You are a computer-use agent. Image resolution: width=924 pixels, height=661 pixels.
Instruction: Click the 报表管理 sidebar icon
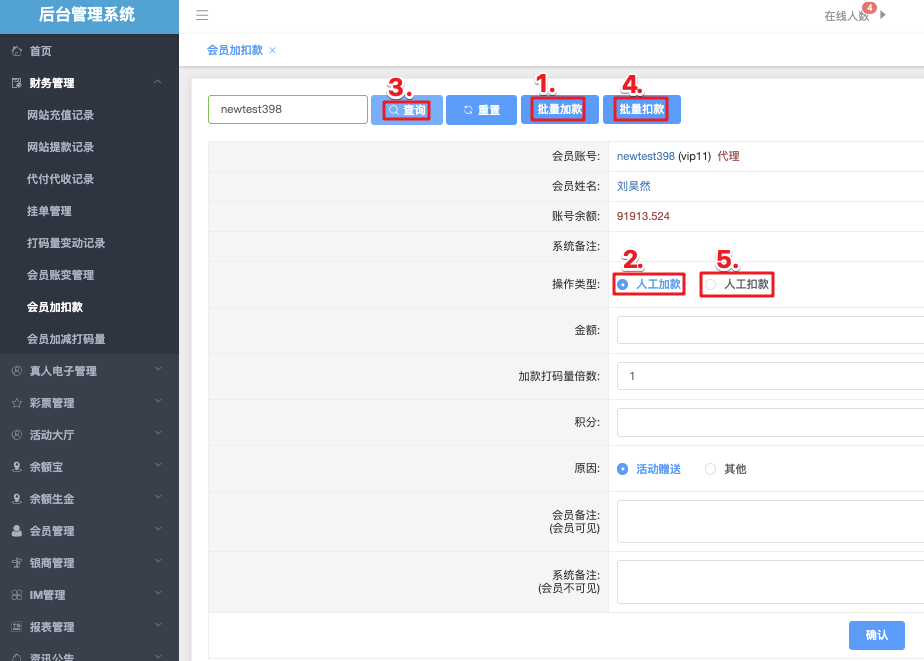[x=16, y=627]
